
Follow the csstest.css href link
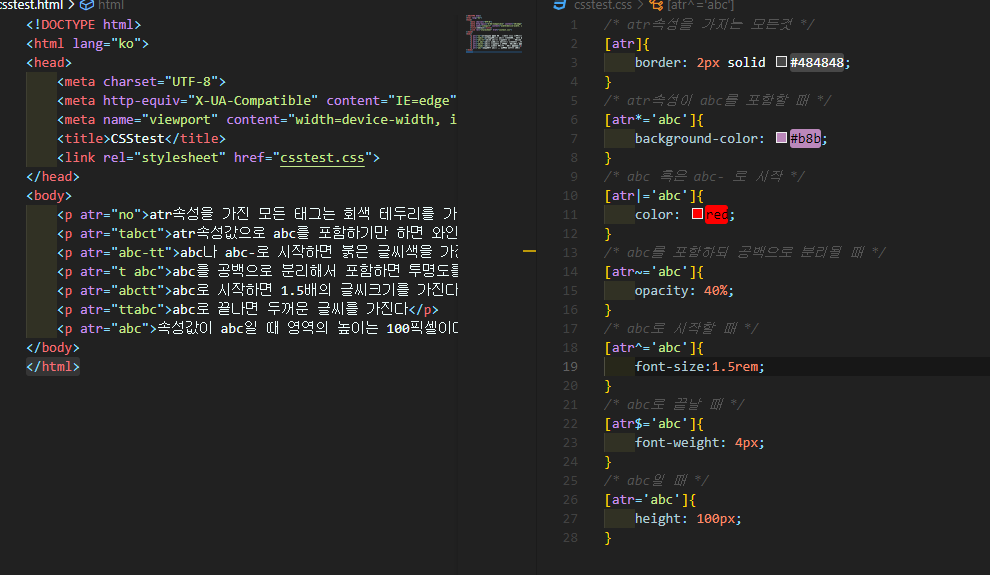(322, 157)
